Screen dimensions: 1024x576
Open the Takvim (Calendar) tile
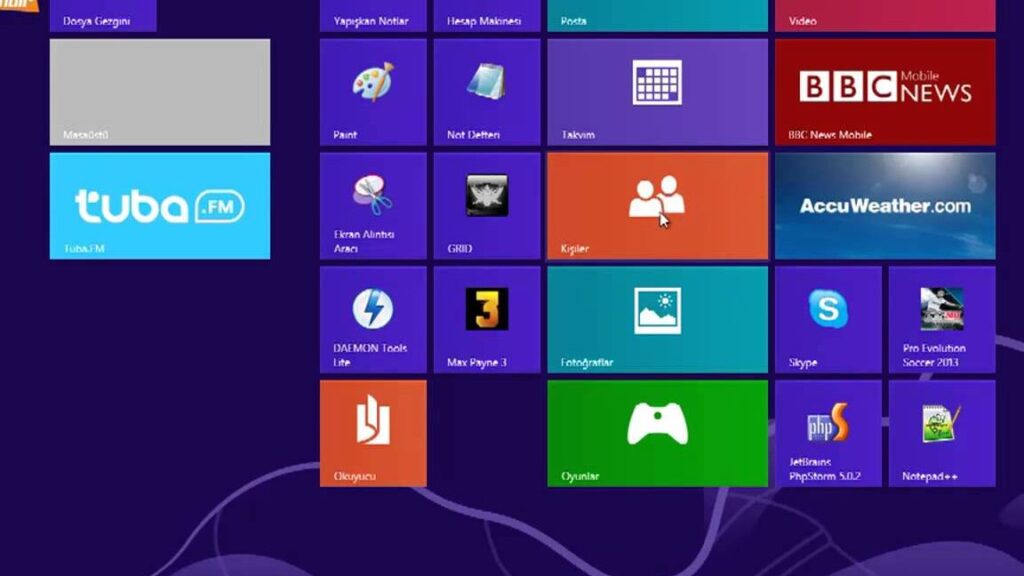tap(656, 92)
